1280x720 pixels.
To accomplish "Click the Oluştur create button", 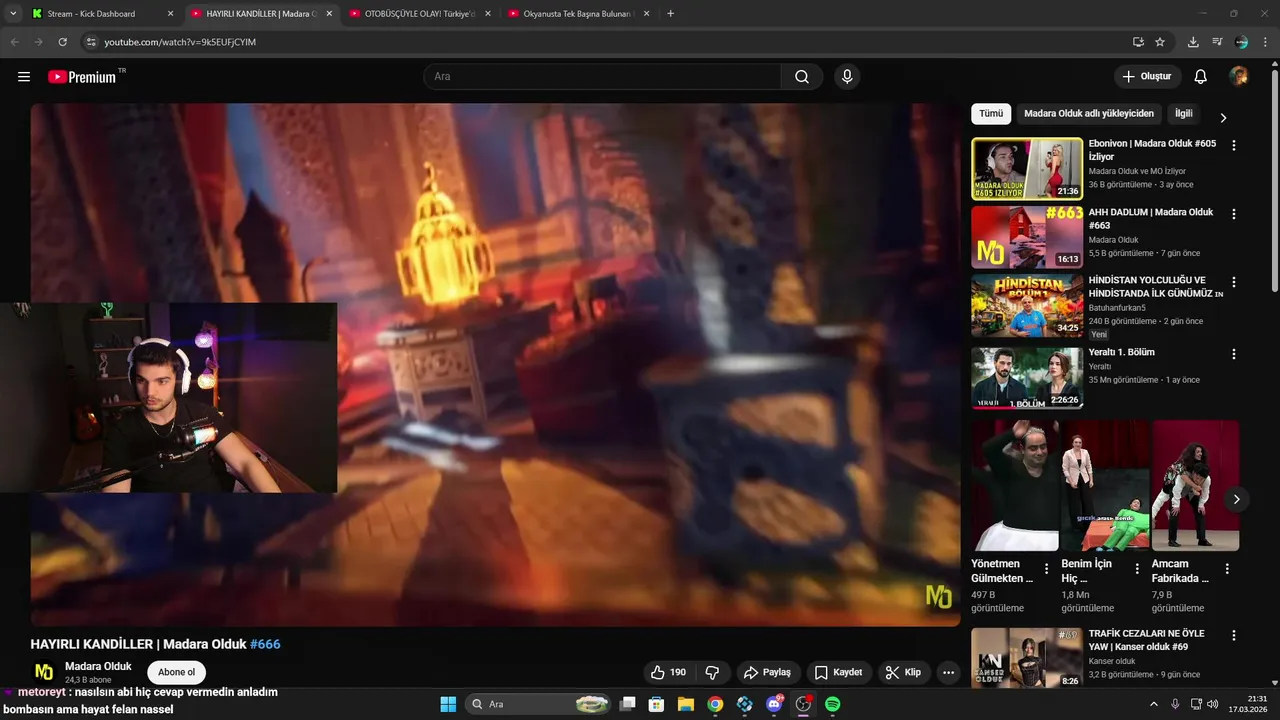I will 1147,77.
